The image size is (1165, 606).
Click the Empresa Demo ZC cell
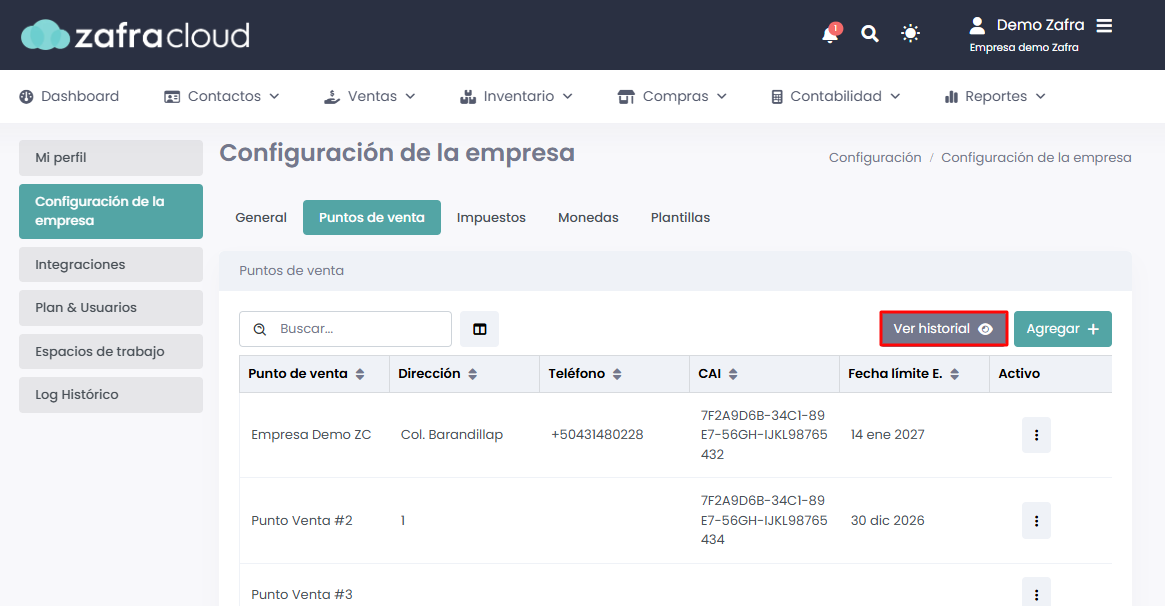(x=311, y=435)
